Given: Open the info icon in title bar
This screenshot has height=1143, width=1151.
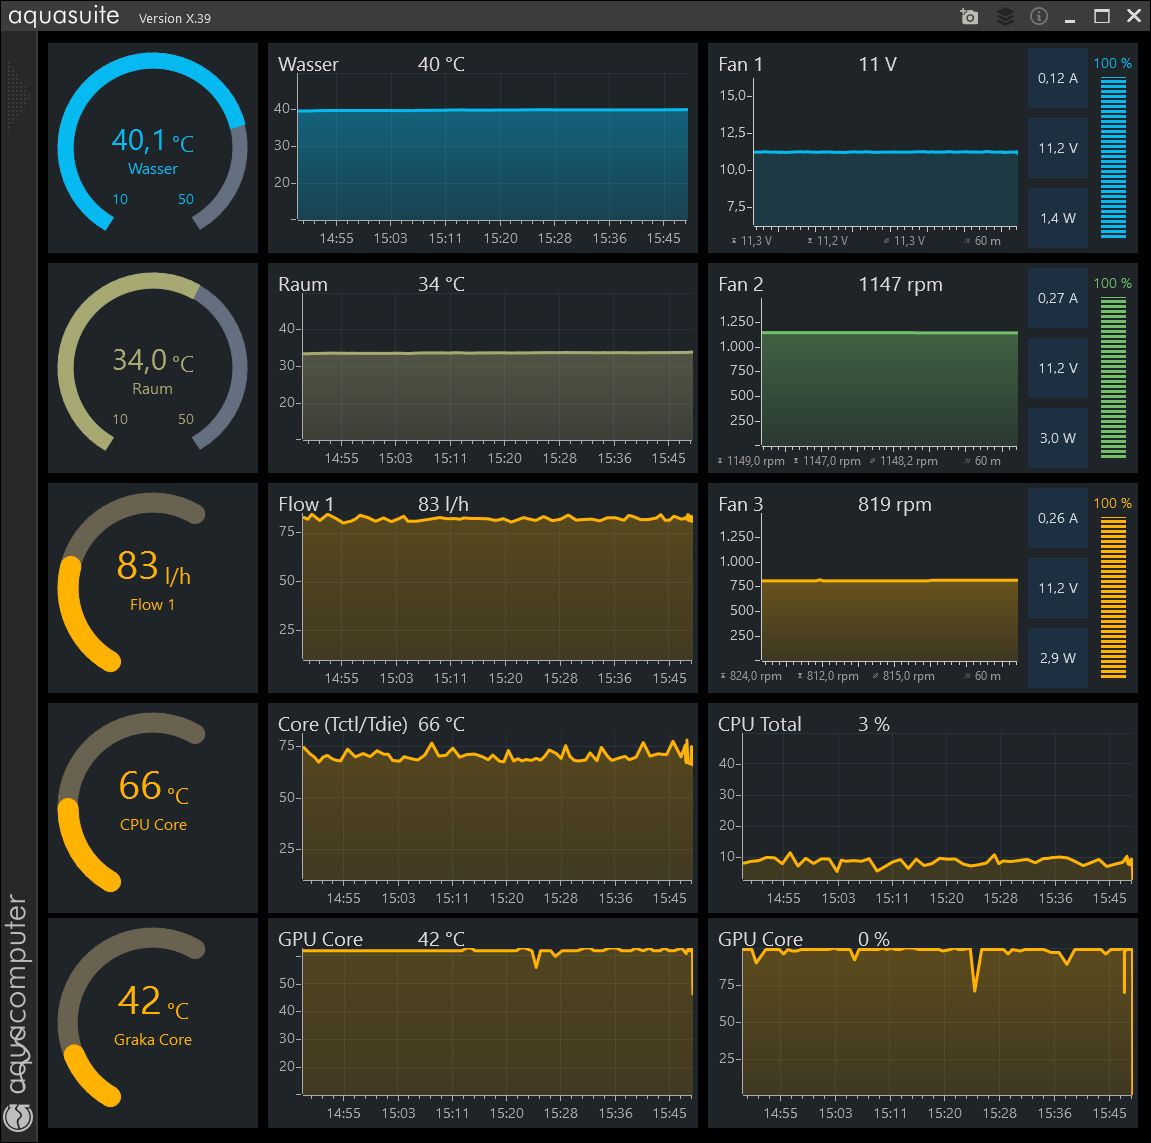Looking at the screenshot, I should tap(1039, 16).
